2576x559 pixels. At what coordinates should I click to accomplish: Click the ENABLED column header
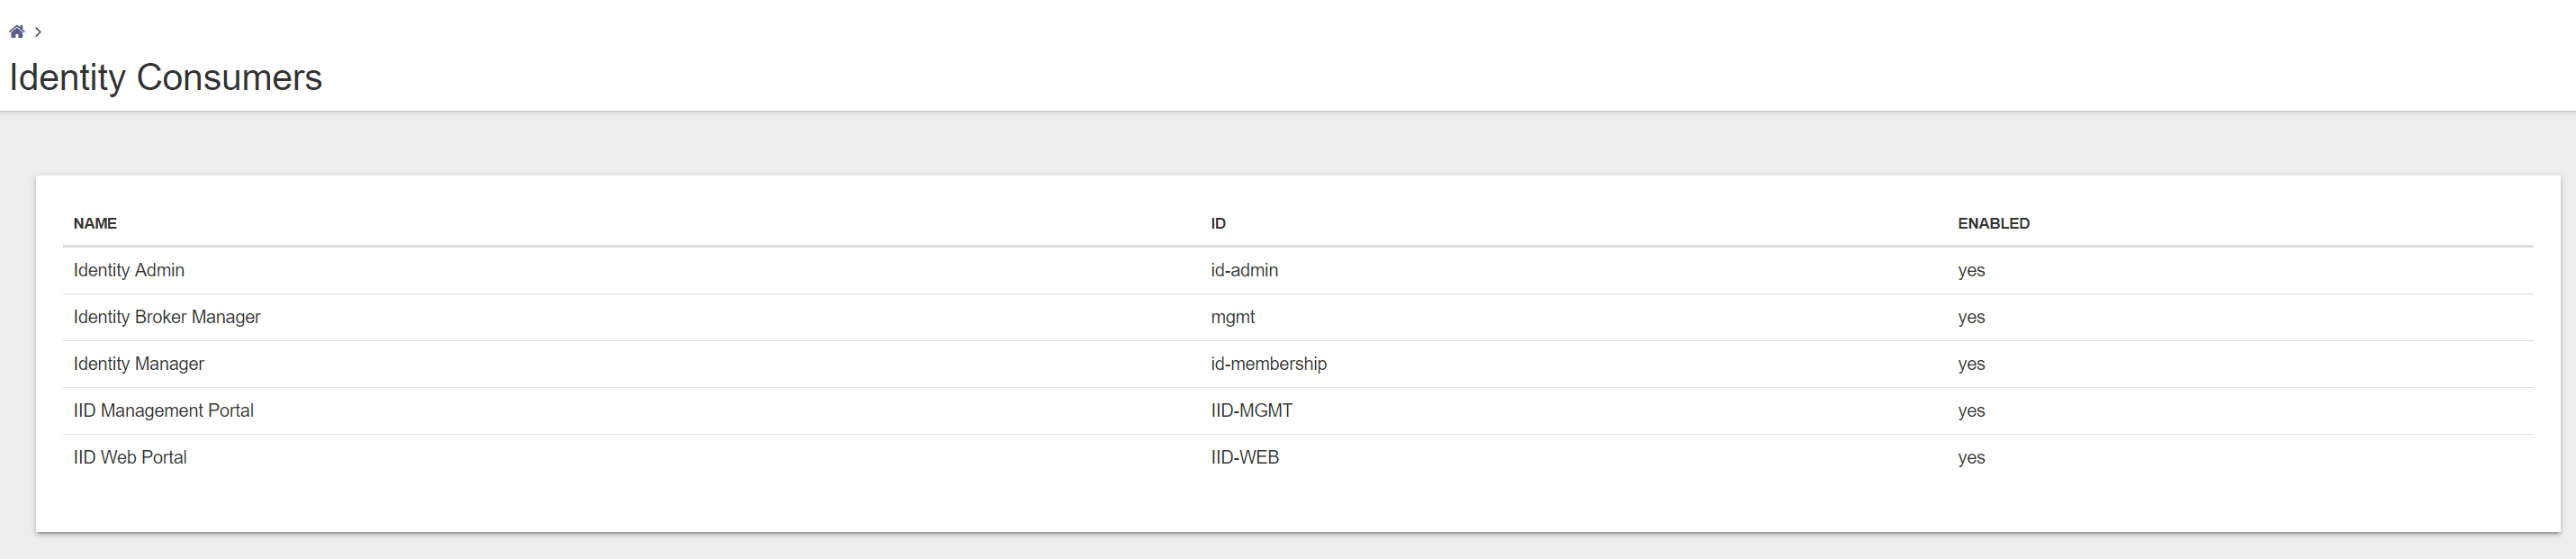(1993, 224)
